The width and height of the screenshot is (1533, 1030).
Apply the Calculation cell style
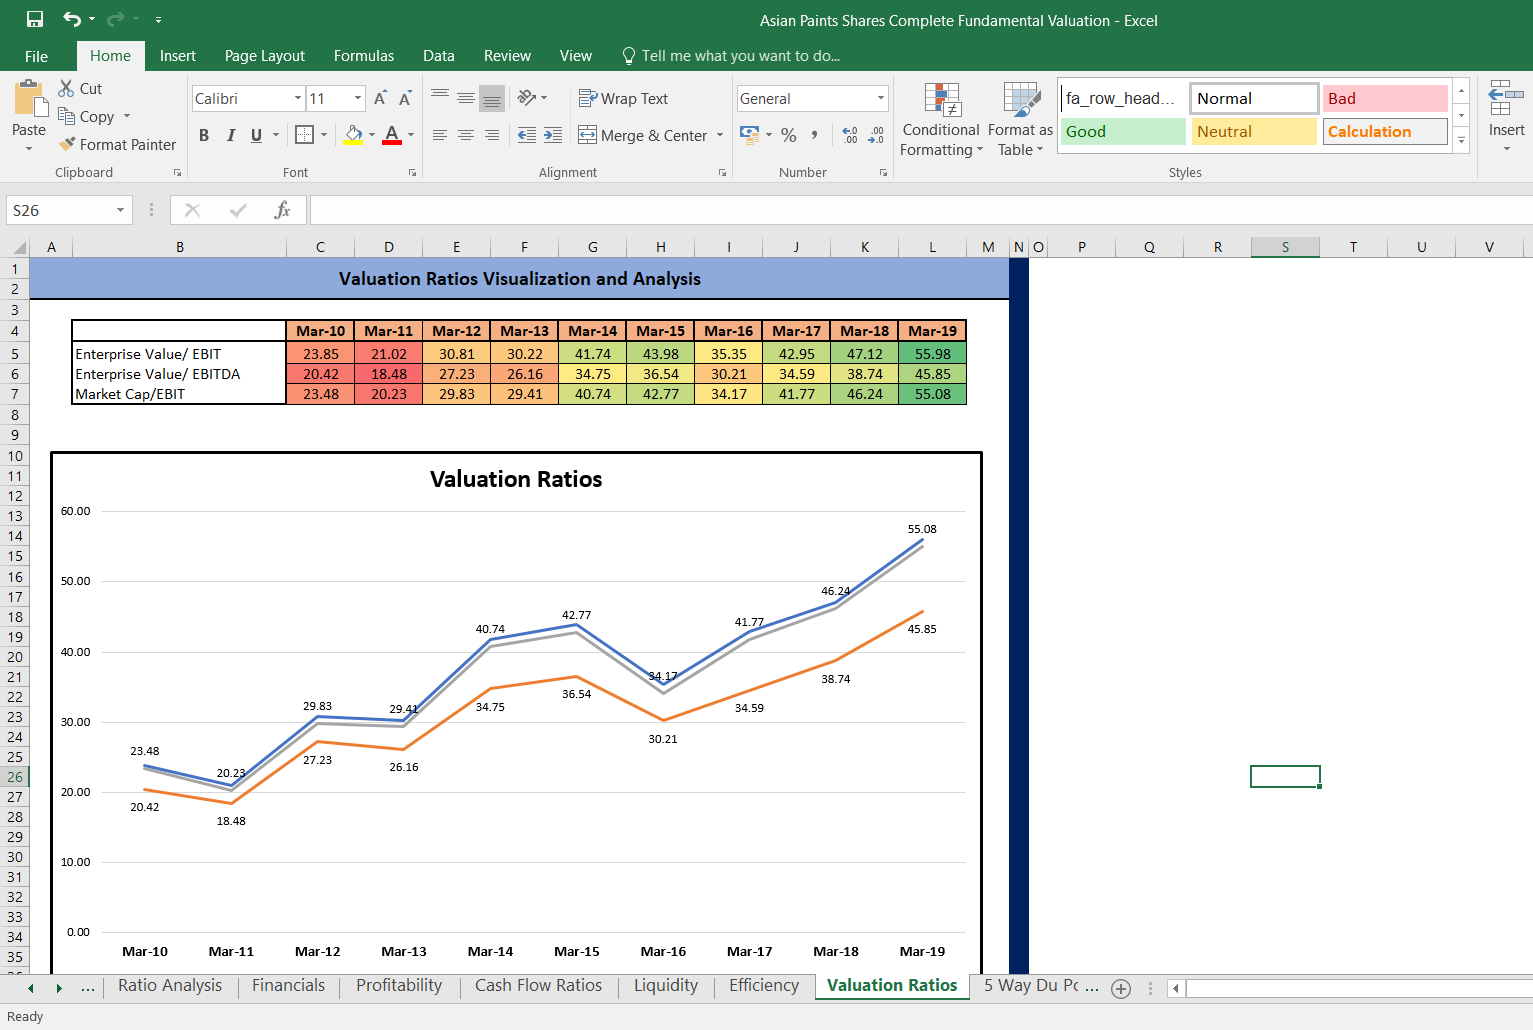[1385, 132]
